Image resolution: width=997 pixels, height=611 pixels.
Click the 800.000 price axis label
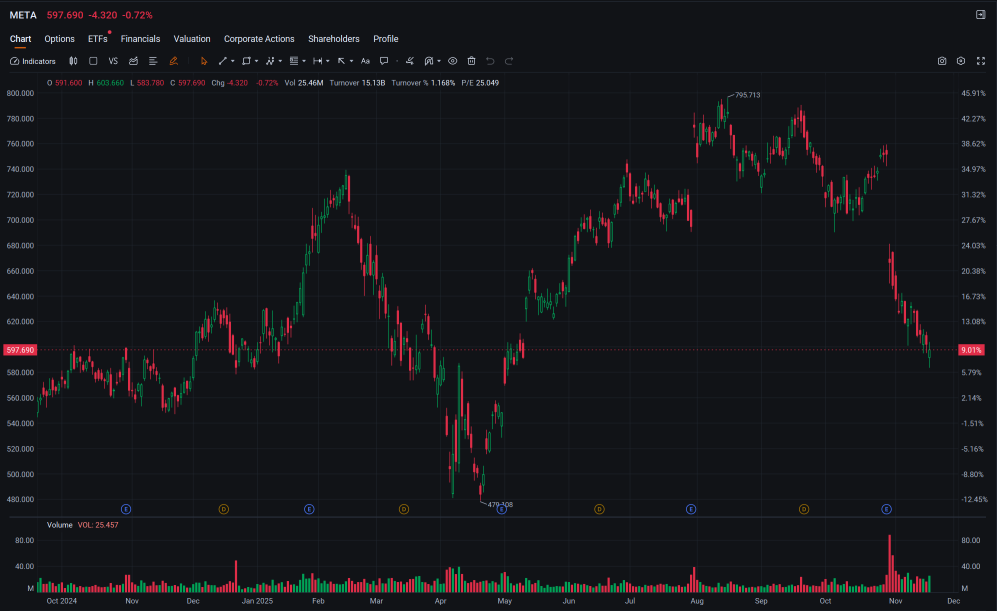20,93
